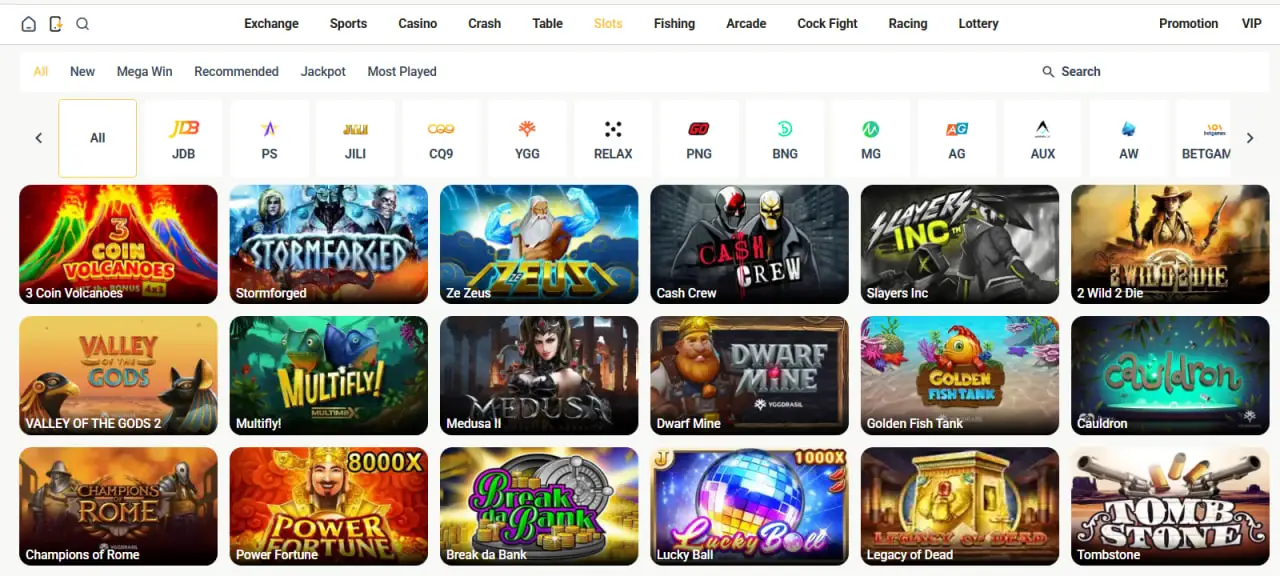
Task: Launch the Ze Zeus game thumbnail
Action: [539, 244]
